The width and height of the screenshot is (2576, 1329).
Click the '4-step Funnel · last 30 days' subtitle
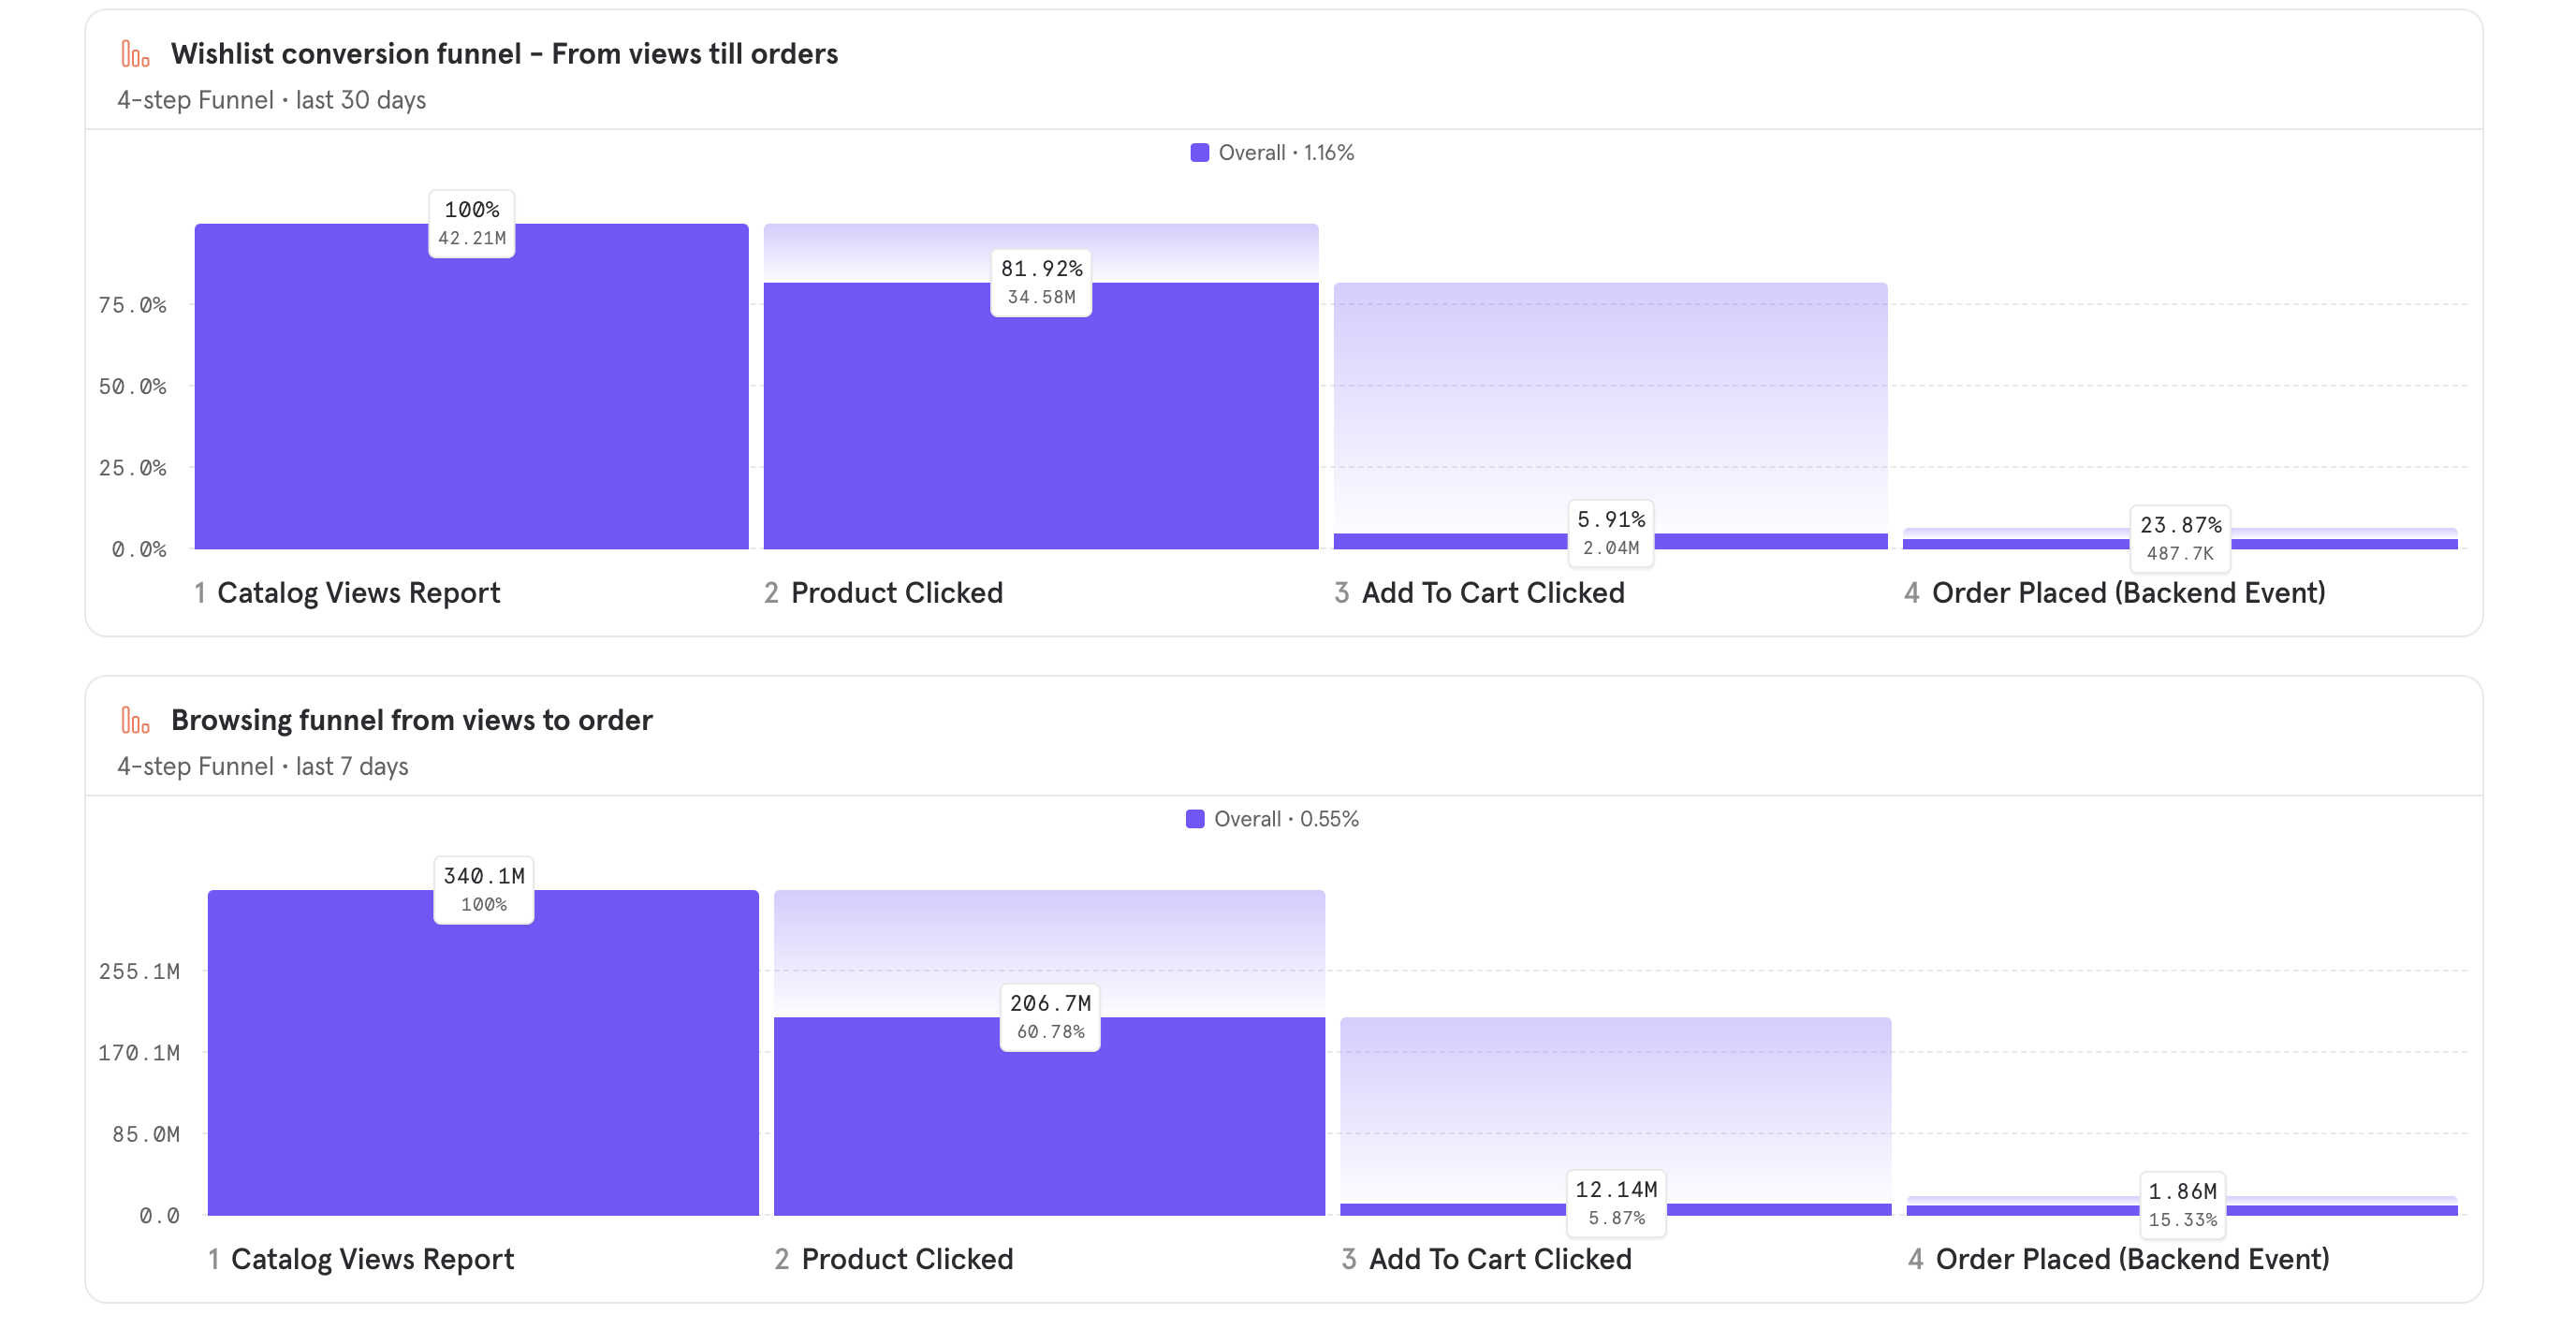271,100
